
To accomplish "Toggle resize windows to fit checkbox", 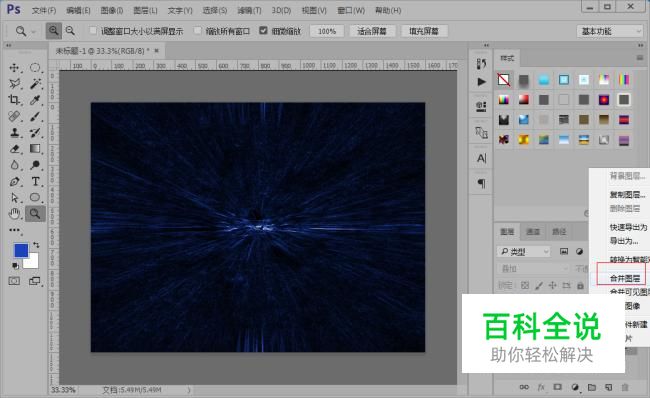I will (x=93, y=30).
